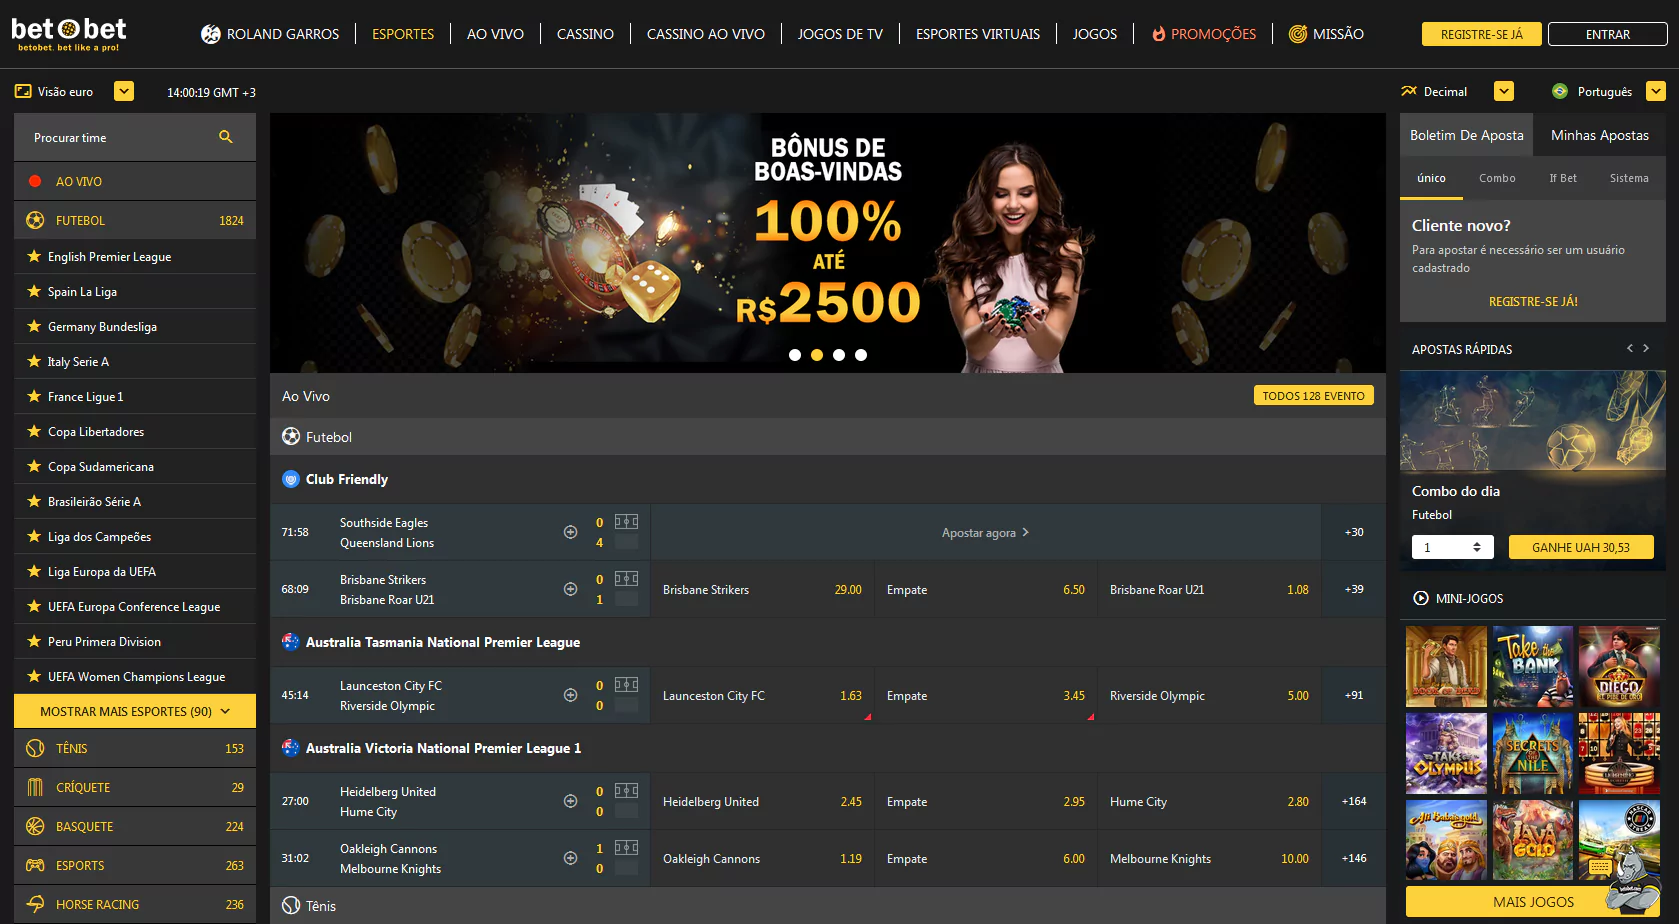Open pitch view icon for Launceston City FC
Viewport: 1679px width, 924px height.
(x=627, y=684)
